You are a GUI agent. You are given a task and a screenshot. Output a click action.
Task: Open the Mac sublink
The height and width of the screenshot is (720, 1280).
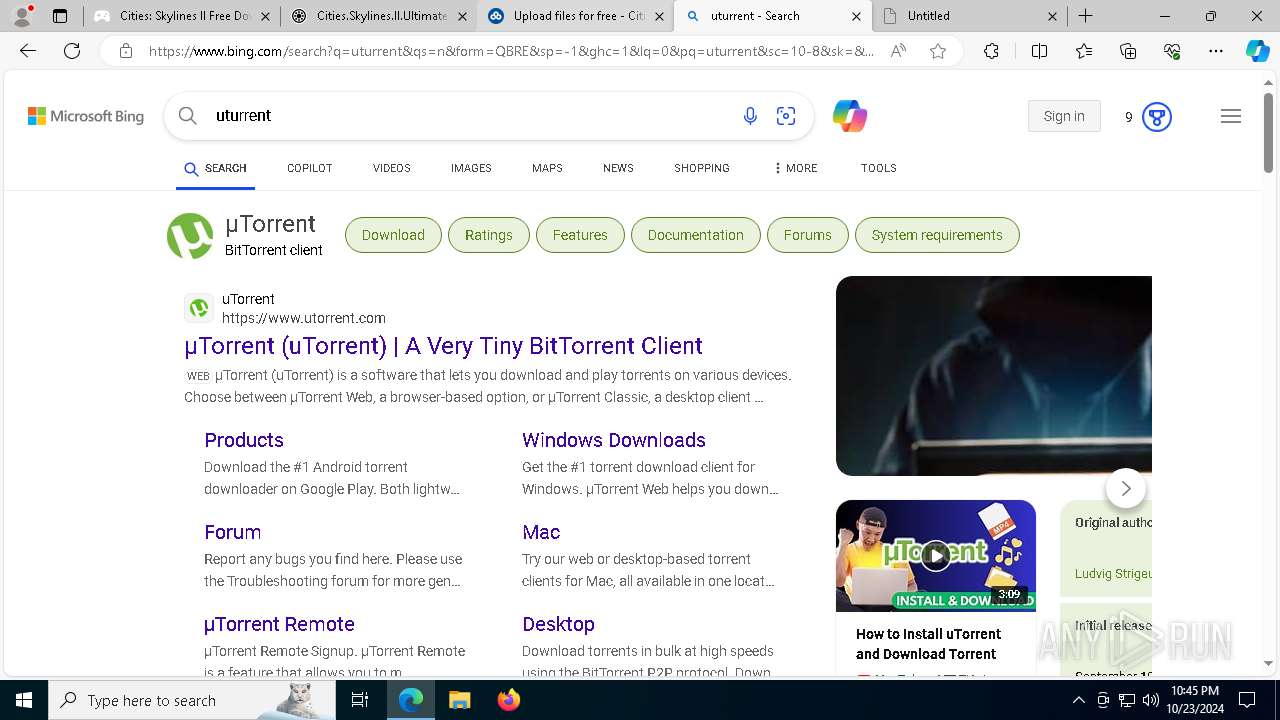pos(541,532)
